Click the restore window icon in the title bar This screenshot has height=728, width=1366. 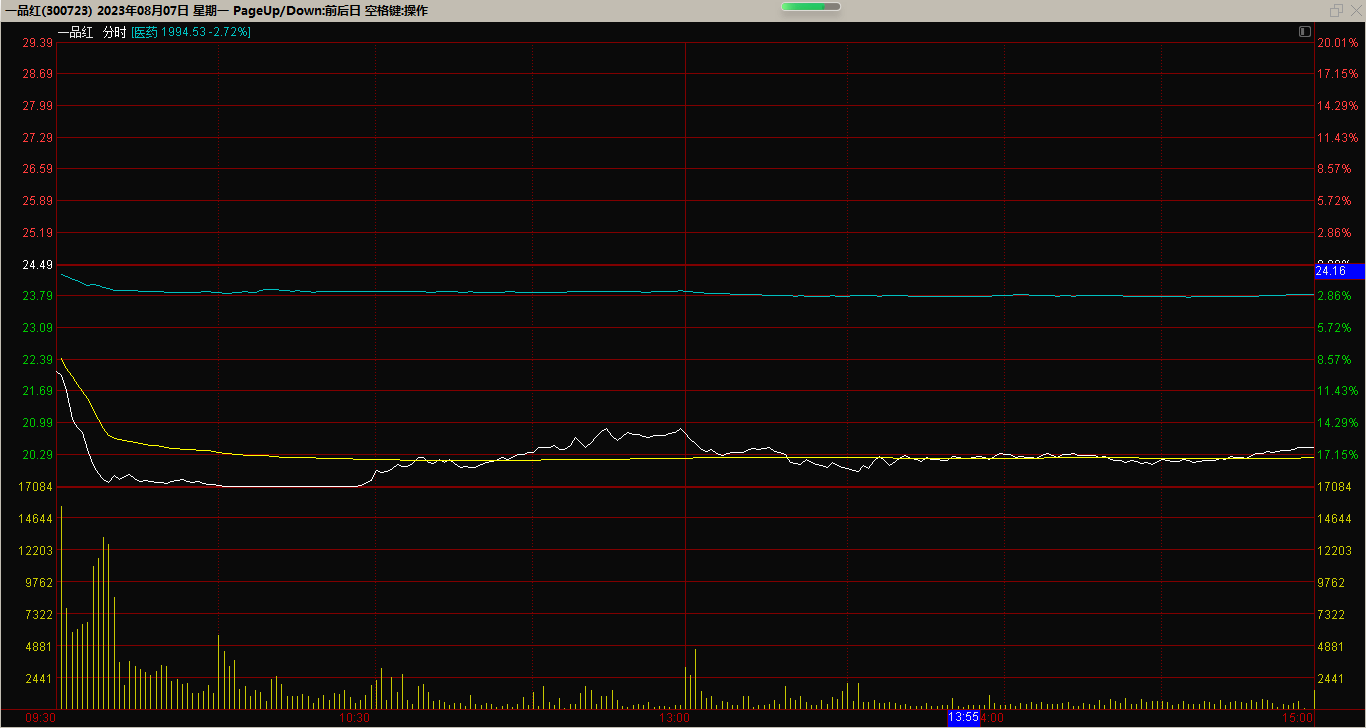[x=1337, y=10]
